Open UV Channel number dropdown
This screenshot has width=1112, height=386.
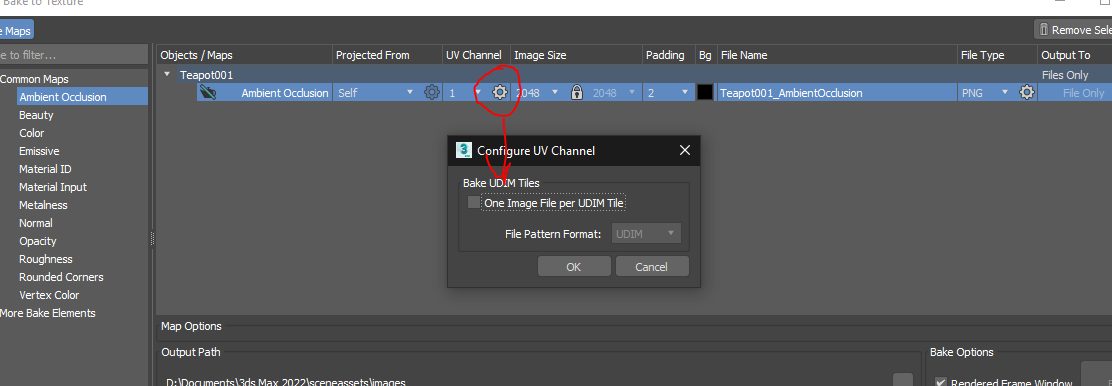(478, 92)
